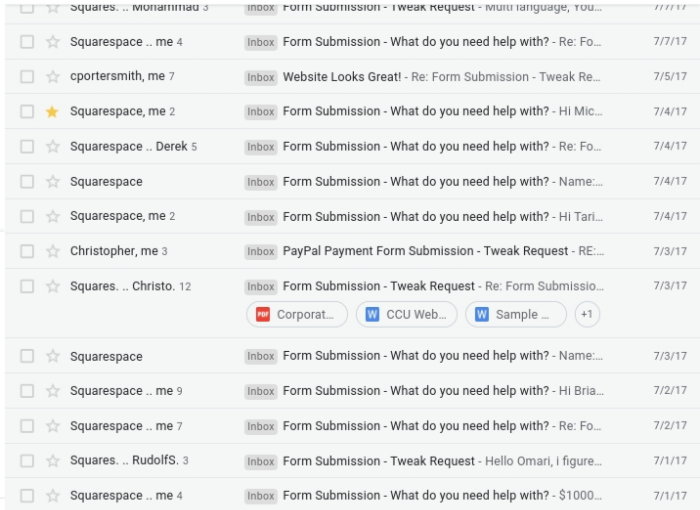This screenshot has width=700, height=510.
Task: Select checkbox for cportersmith, me 7 email
Action: [x=27, y=77]
